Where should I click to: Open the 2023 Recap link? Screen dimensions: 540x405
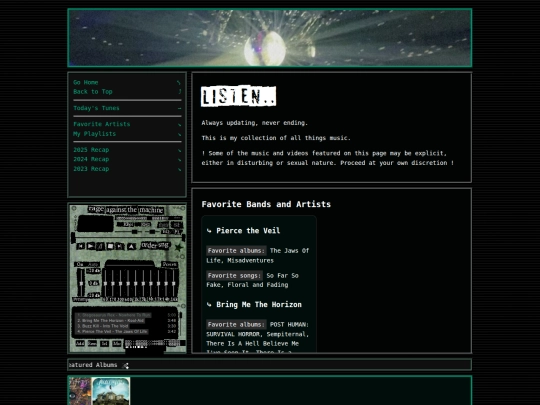tap(91, 169)
